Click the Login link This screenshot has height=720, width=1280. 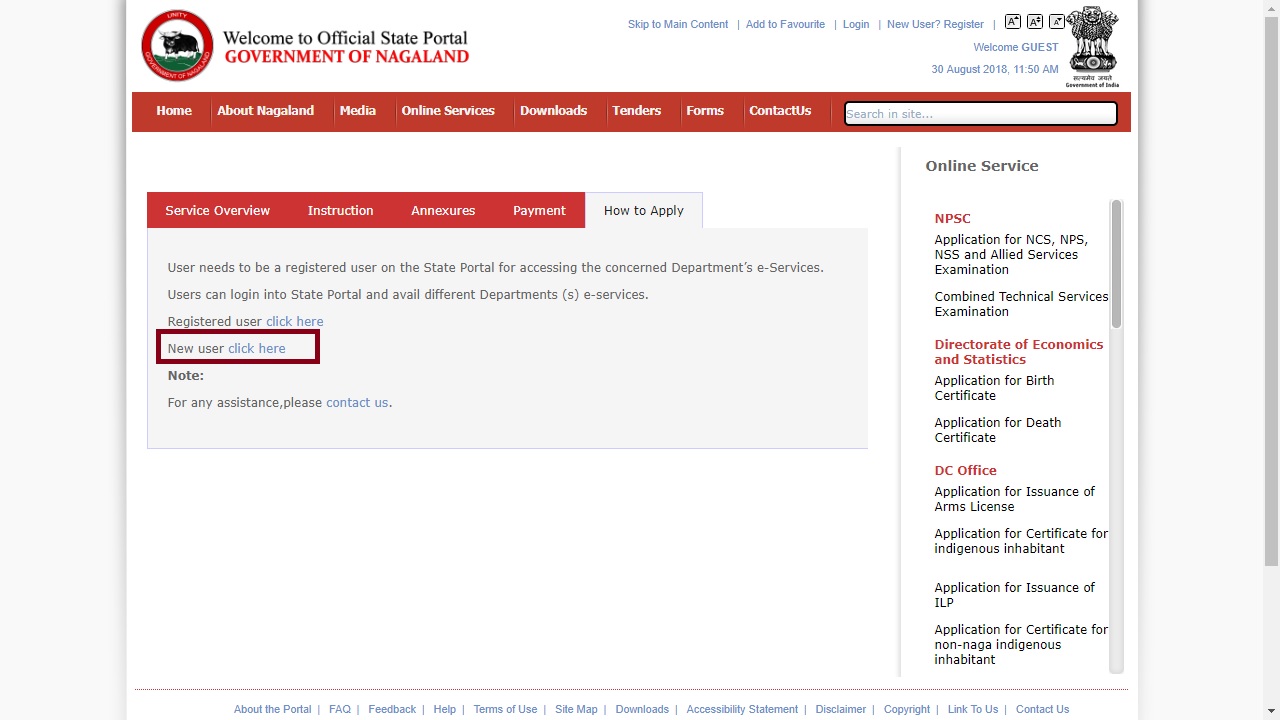pyautogui.click(x=855, y=24)
